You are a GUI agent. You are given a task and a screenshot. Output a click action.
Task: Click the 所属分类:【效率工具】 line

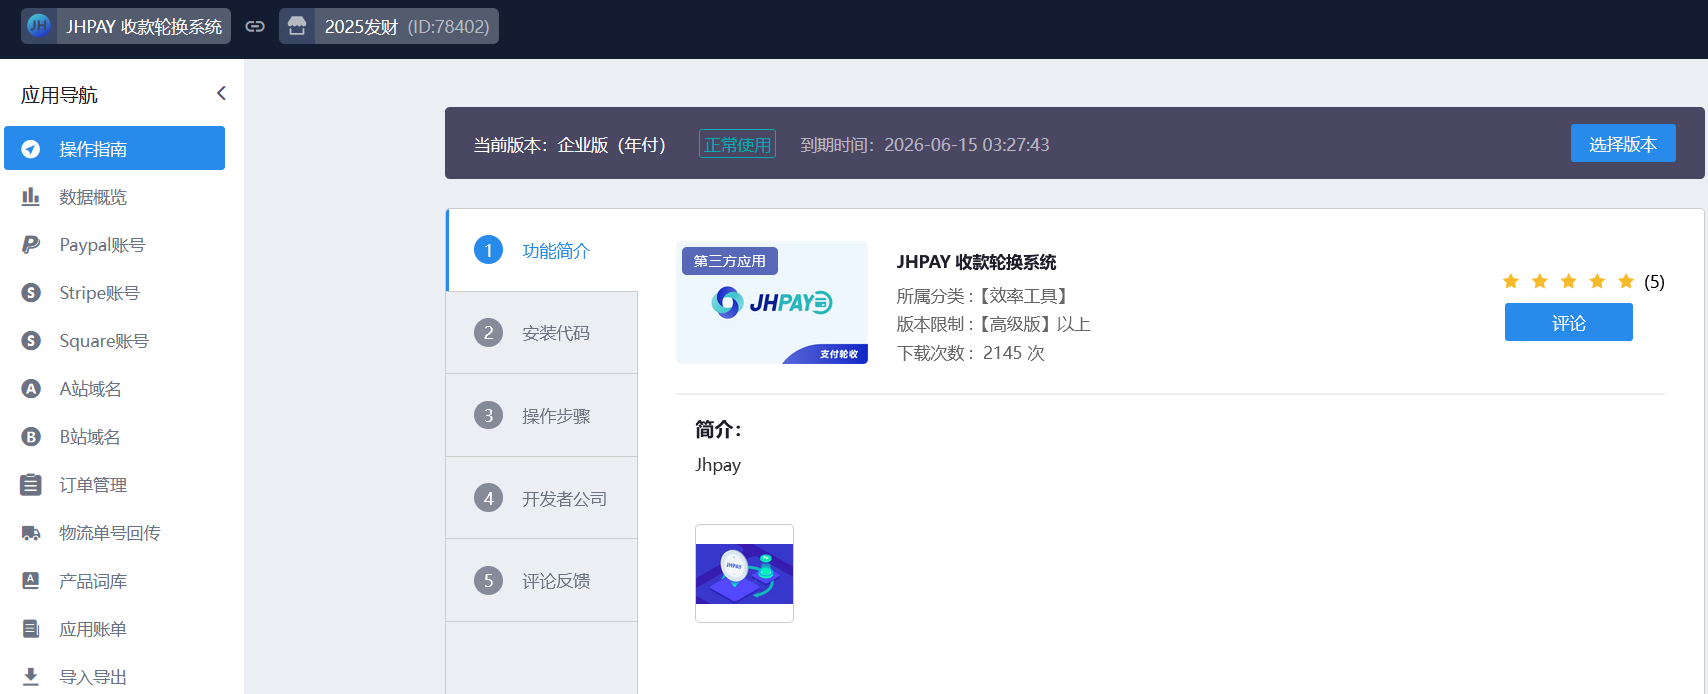(x=985, y=296)
